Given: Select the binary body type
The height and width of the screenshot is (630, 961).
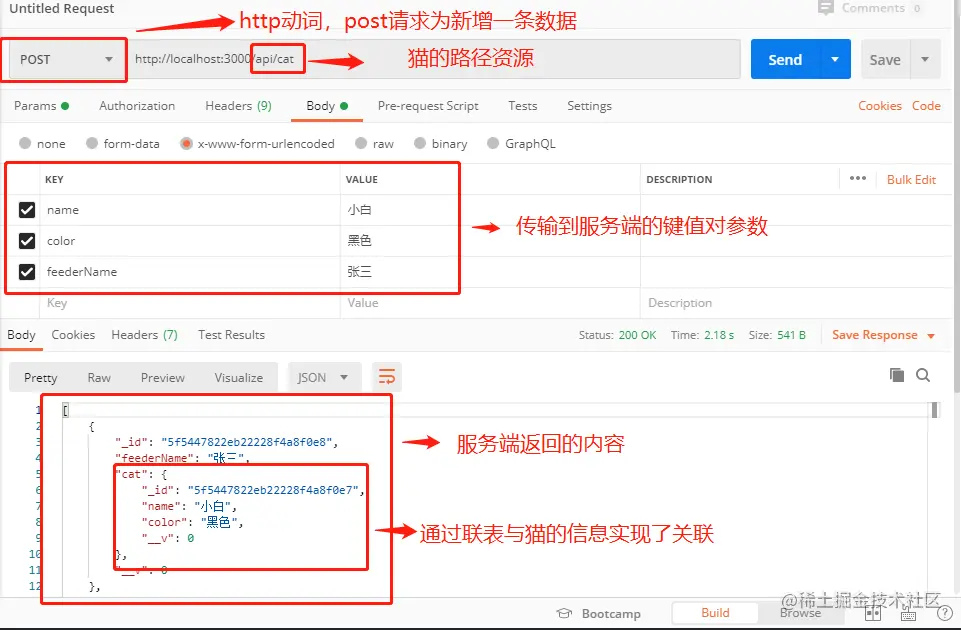Looking at the screenshot, I should 441,143.
